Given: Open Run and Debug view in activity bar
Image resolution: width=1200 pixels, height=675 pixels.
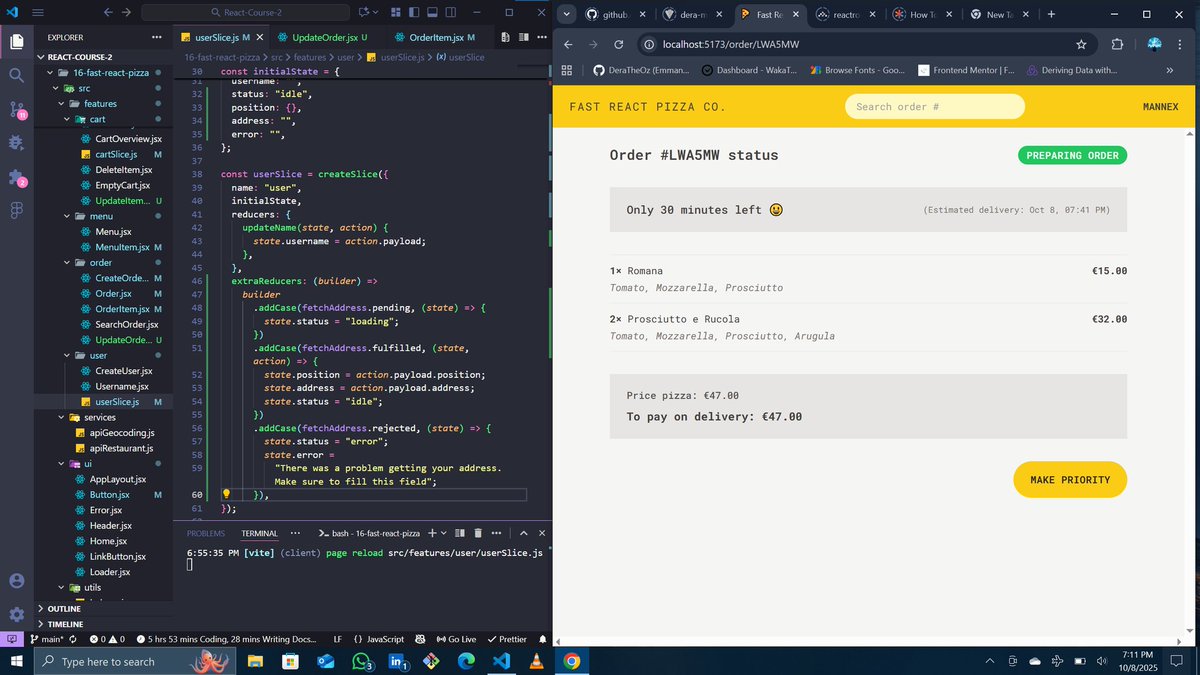Looking at the screenshot, I should pos(16,143).
